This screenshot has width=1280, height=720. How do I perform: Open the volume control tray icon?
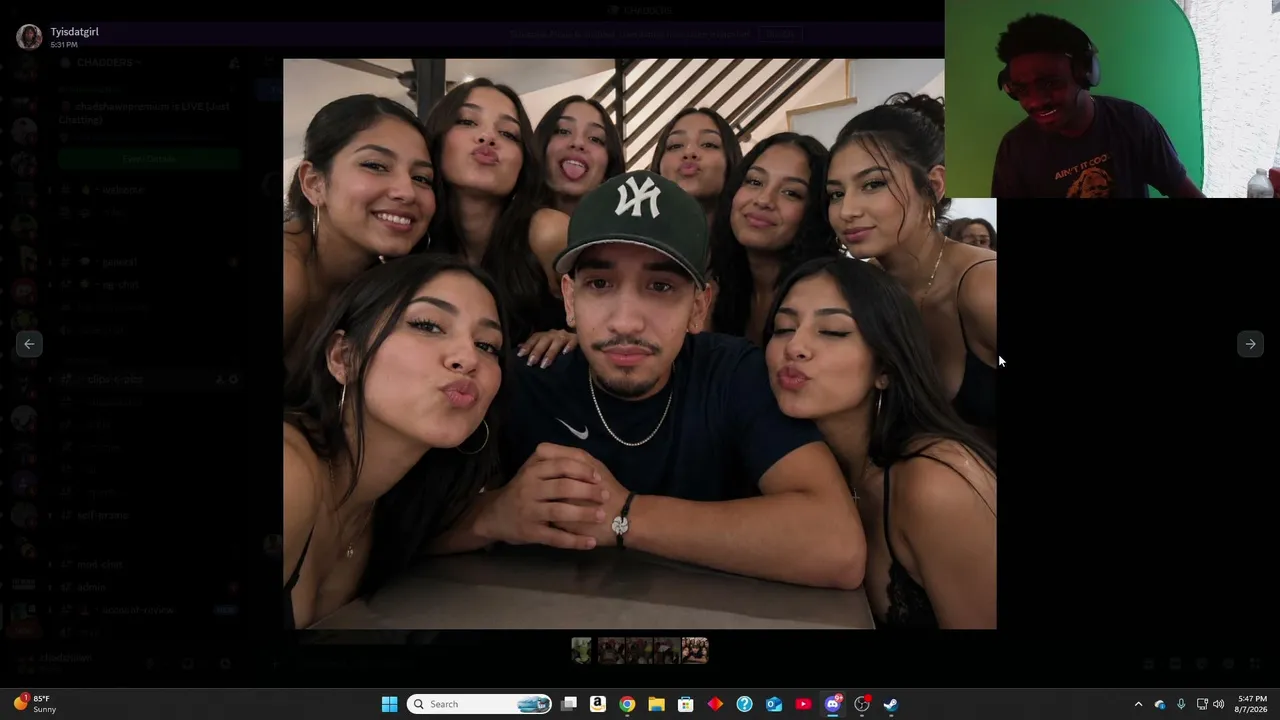point(1218,704)
